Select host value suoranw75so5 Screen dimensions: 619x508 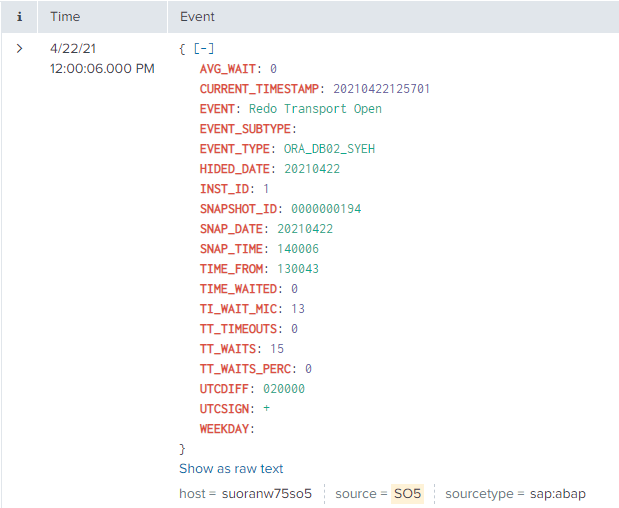click(x=267, y=494)
